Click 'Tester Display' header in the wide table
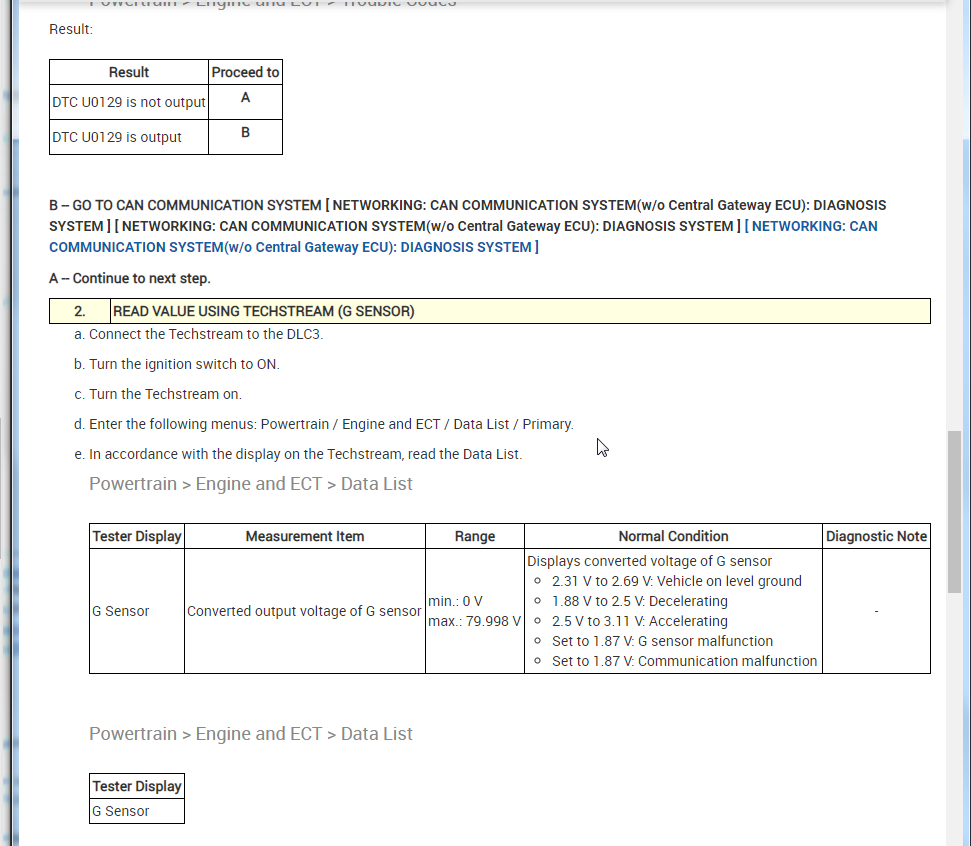 pos(137,536)
